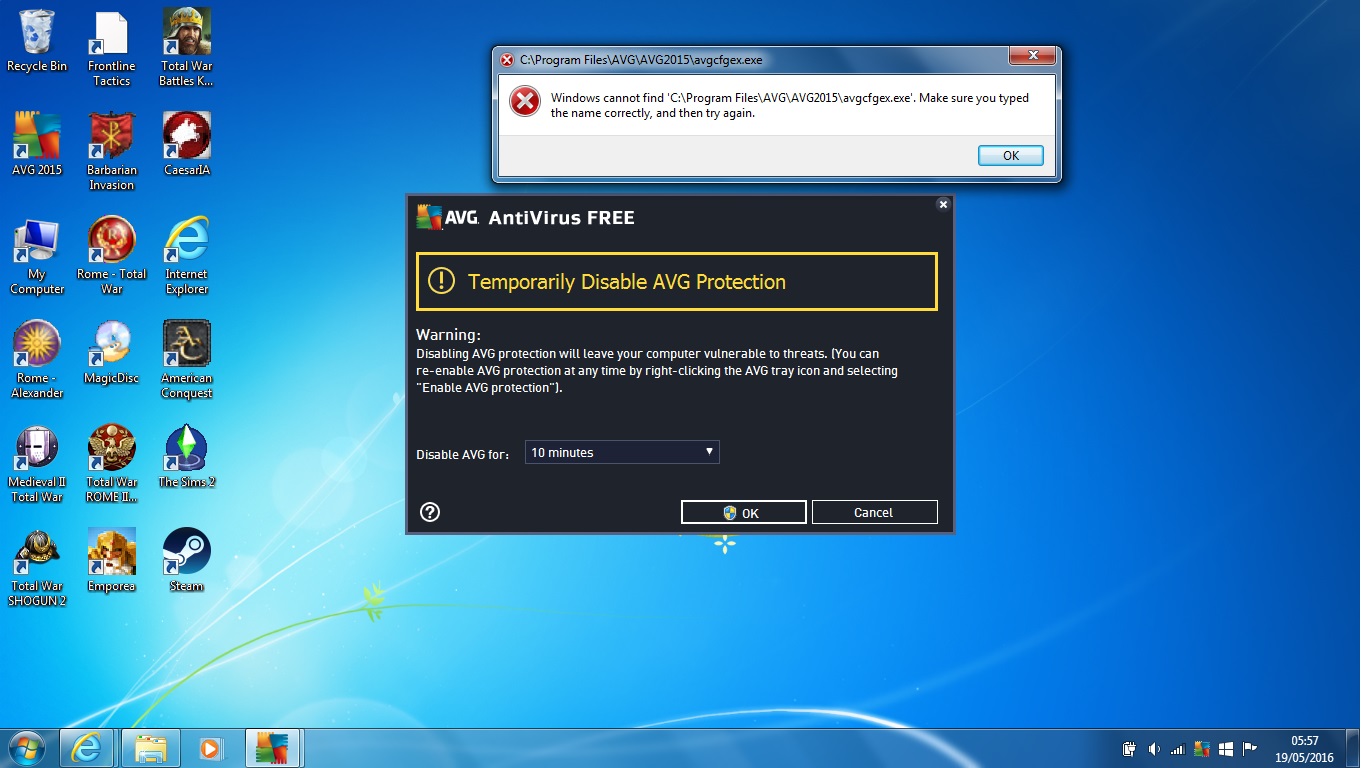Open the taskbar clock showing 05:57
1362x768 pixels.
(1304, 748)
